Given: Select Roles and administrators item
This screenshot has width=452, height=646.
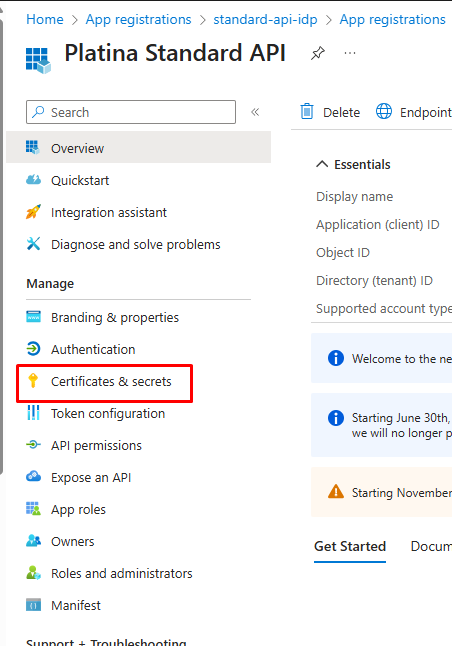Looking at the screenshot, I should point(122,573).
